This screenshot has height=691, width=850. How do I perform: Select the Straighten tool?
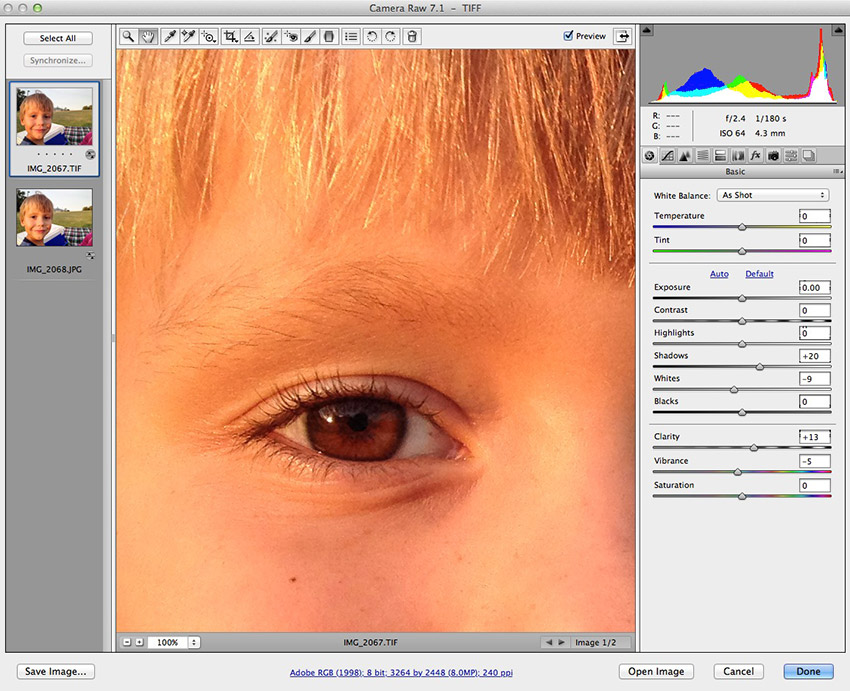pyautogui.click(x=249, y=37)
